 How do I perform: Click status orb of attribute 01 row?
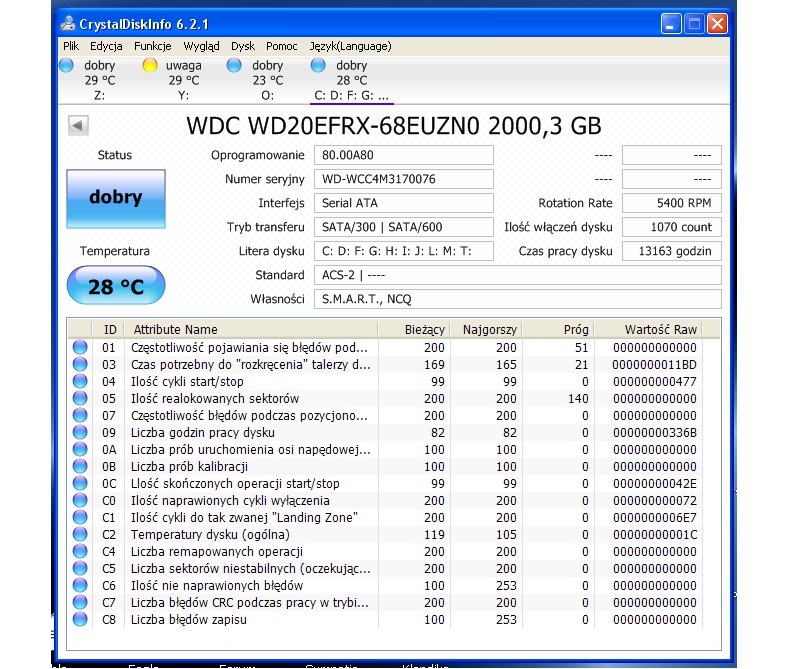pos(80,348)
